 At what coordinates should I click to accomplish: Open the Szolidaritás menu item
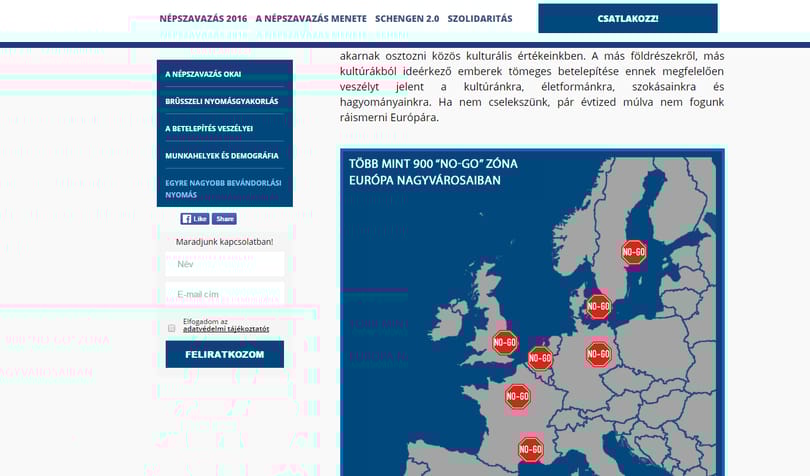pos(480,19)
